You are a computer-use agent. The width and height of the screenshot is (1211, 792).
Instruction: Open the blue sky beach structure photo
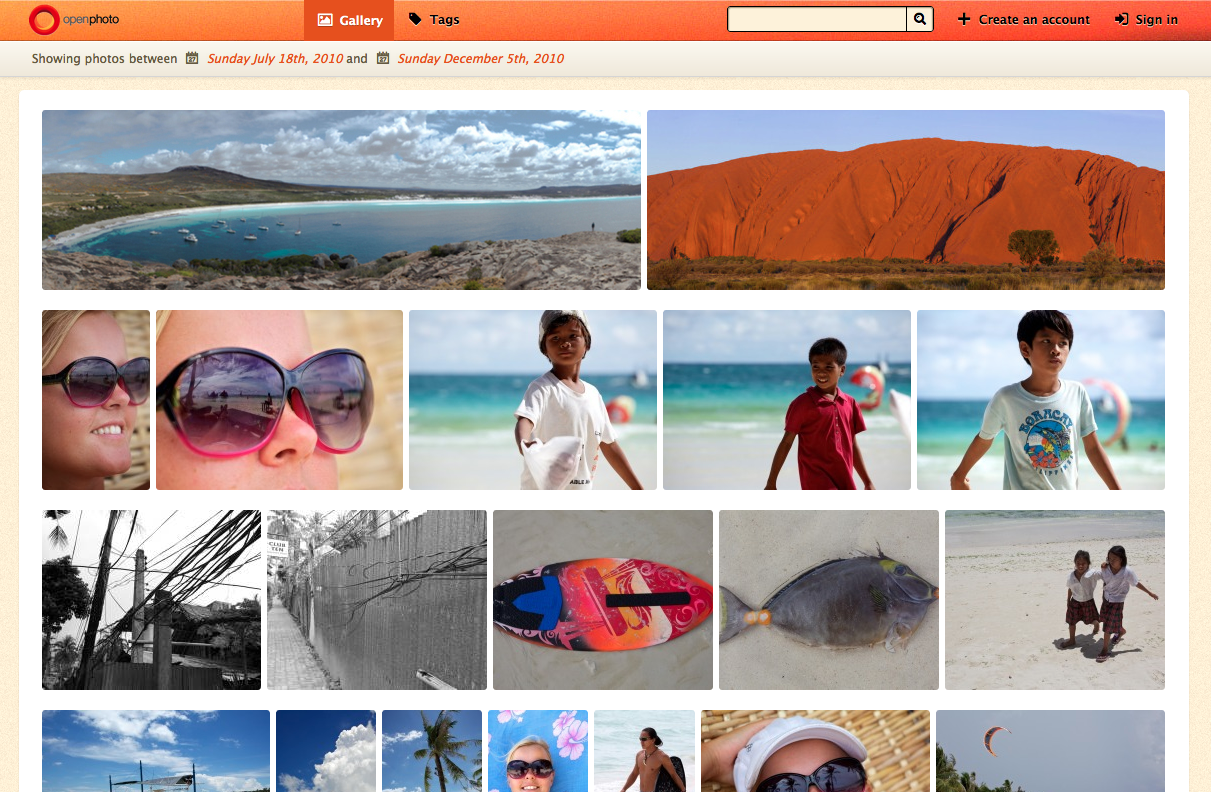156,751
